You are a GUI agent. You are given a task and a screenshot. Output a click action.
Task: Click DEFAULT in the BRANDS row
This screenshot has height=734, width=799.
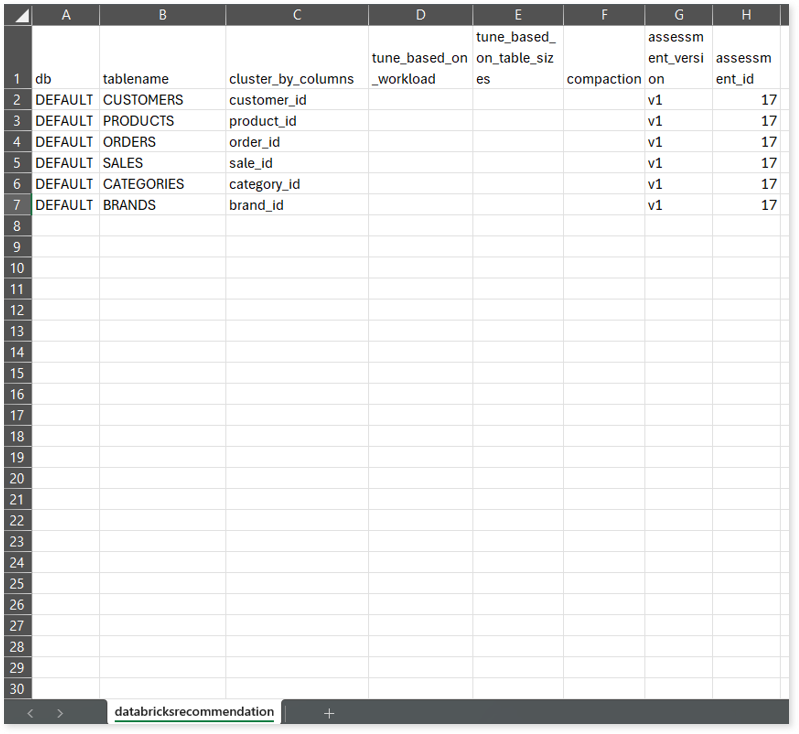[66, 204]
